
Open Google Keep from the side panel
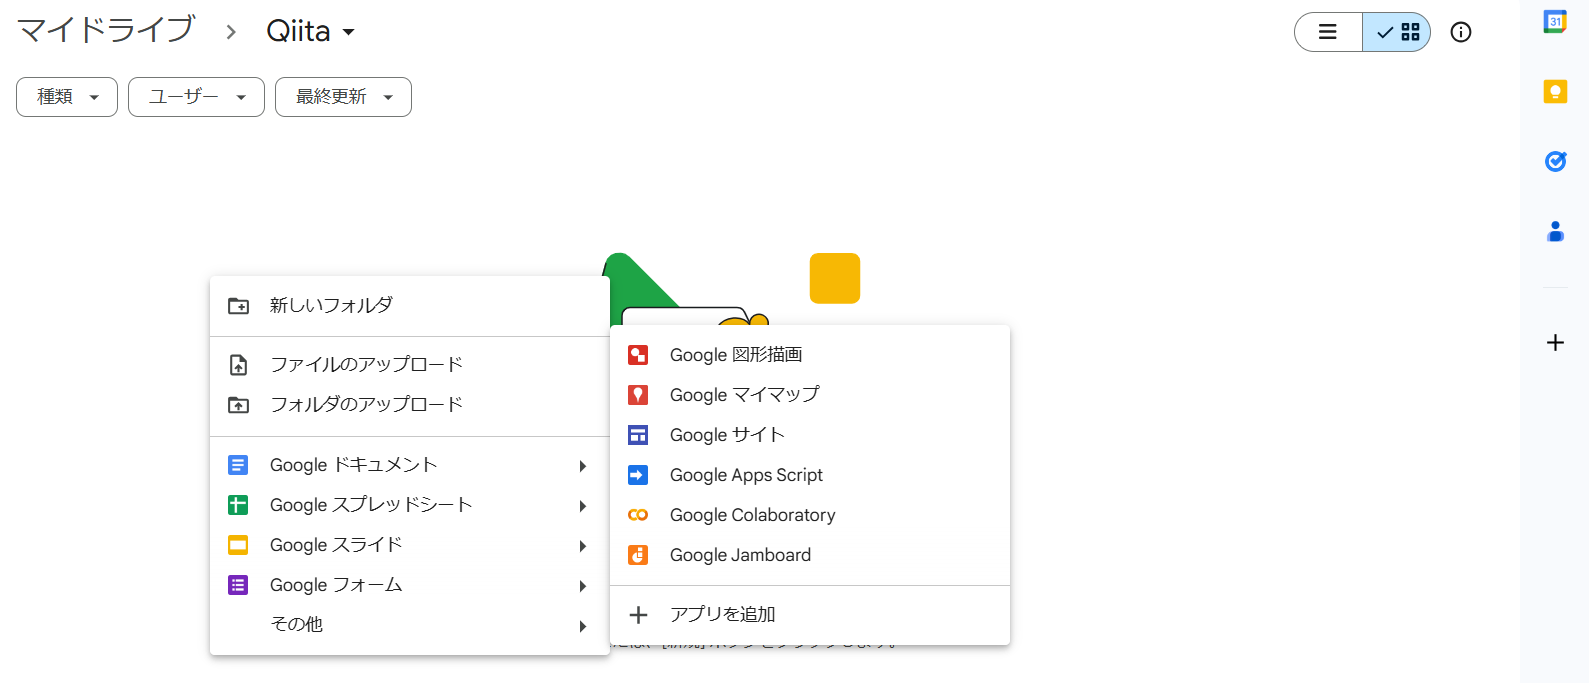click(x=1555, y=92)
